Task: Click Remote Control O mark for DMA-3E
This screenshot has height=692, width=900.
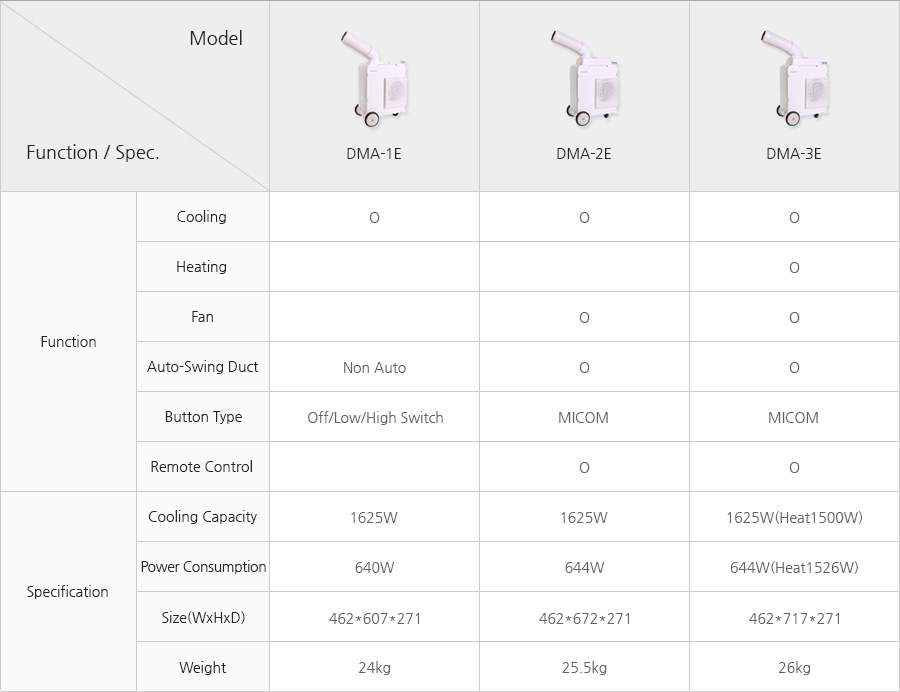Action: pos(794,468)
